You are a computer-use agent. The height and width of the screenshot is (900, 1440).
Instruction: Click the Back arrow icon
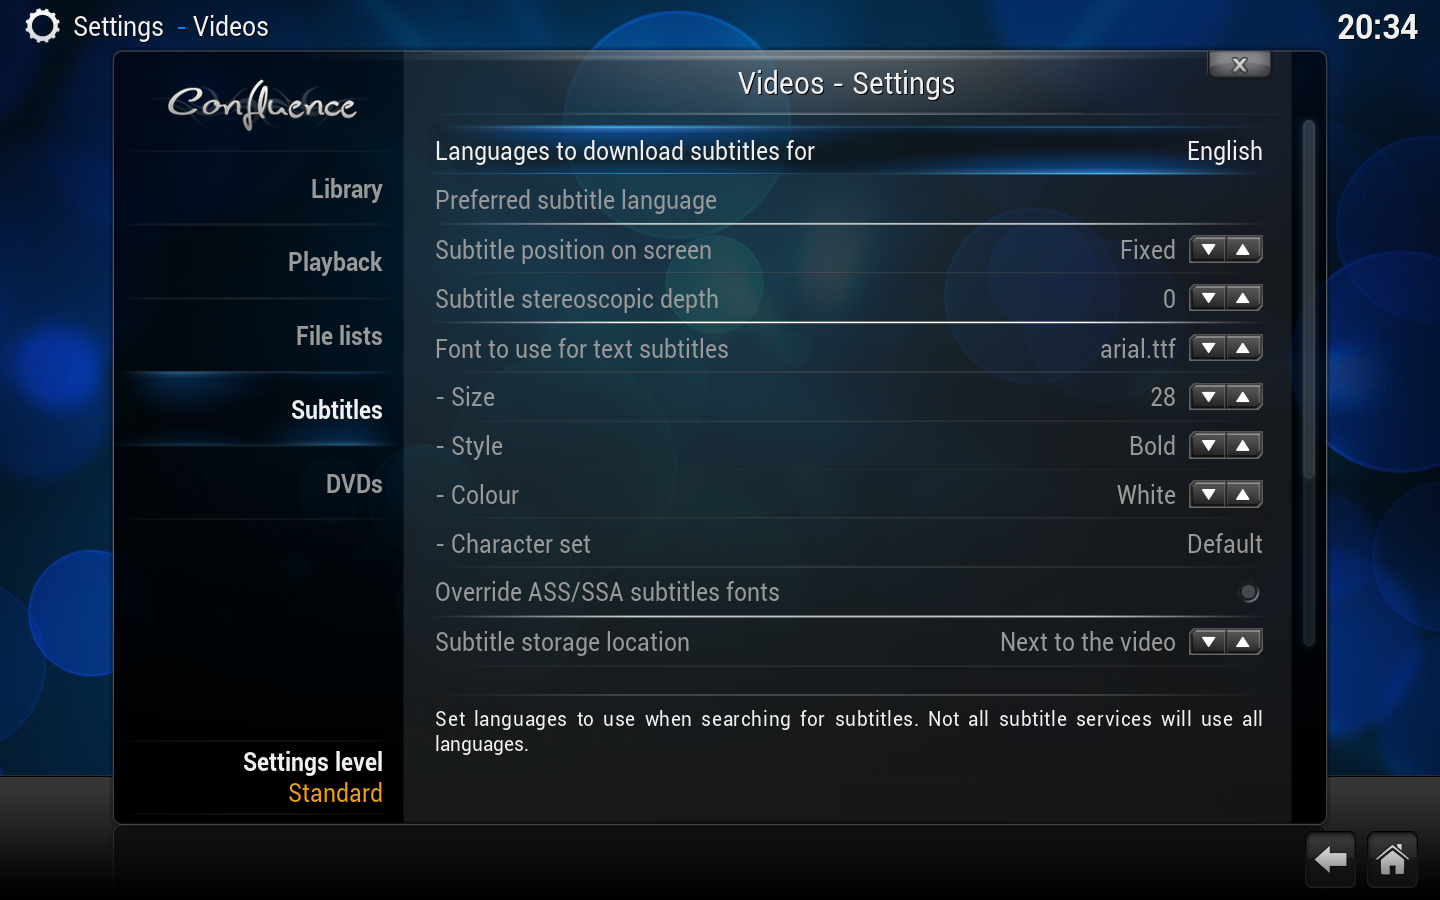[x=1330, y=859]
